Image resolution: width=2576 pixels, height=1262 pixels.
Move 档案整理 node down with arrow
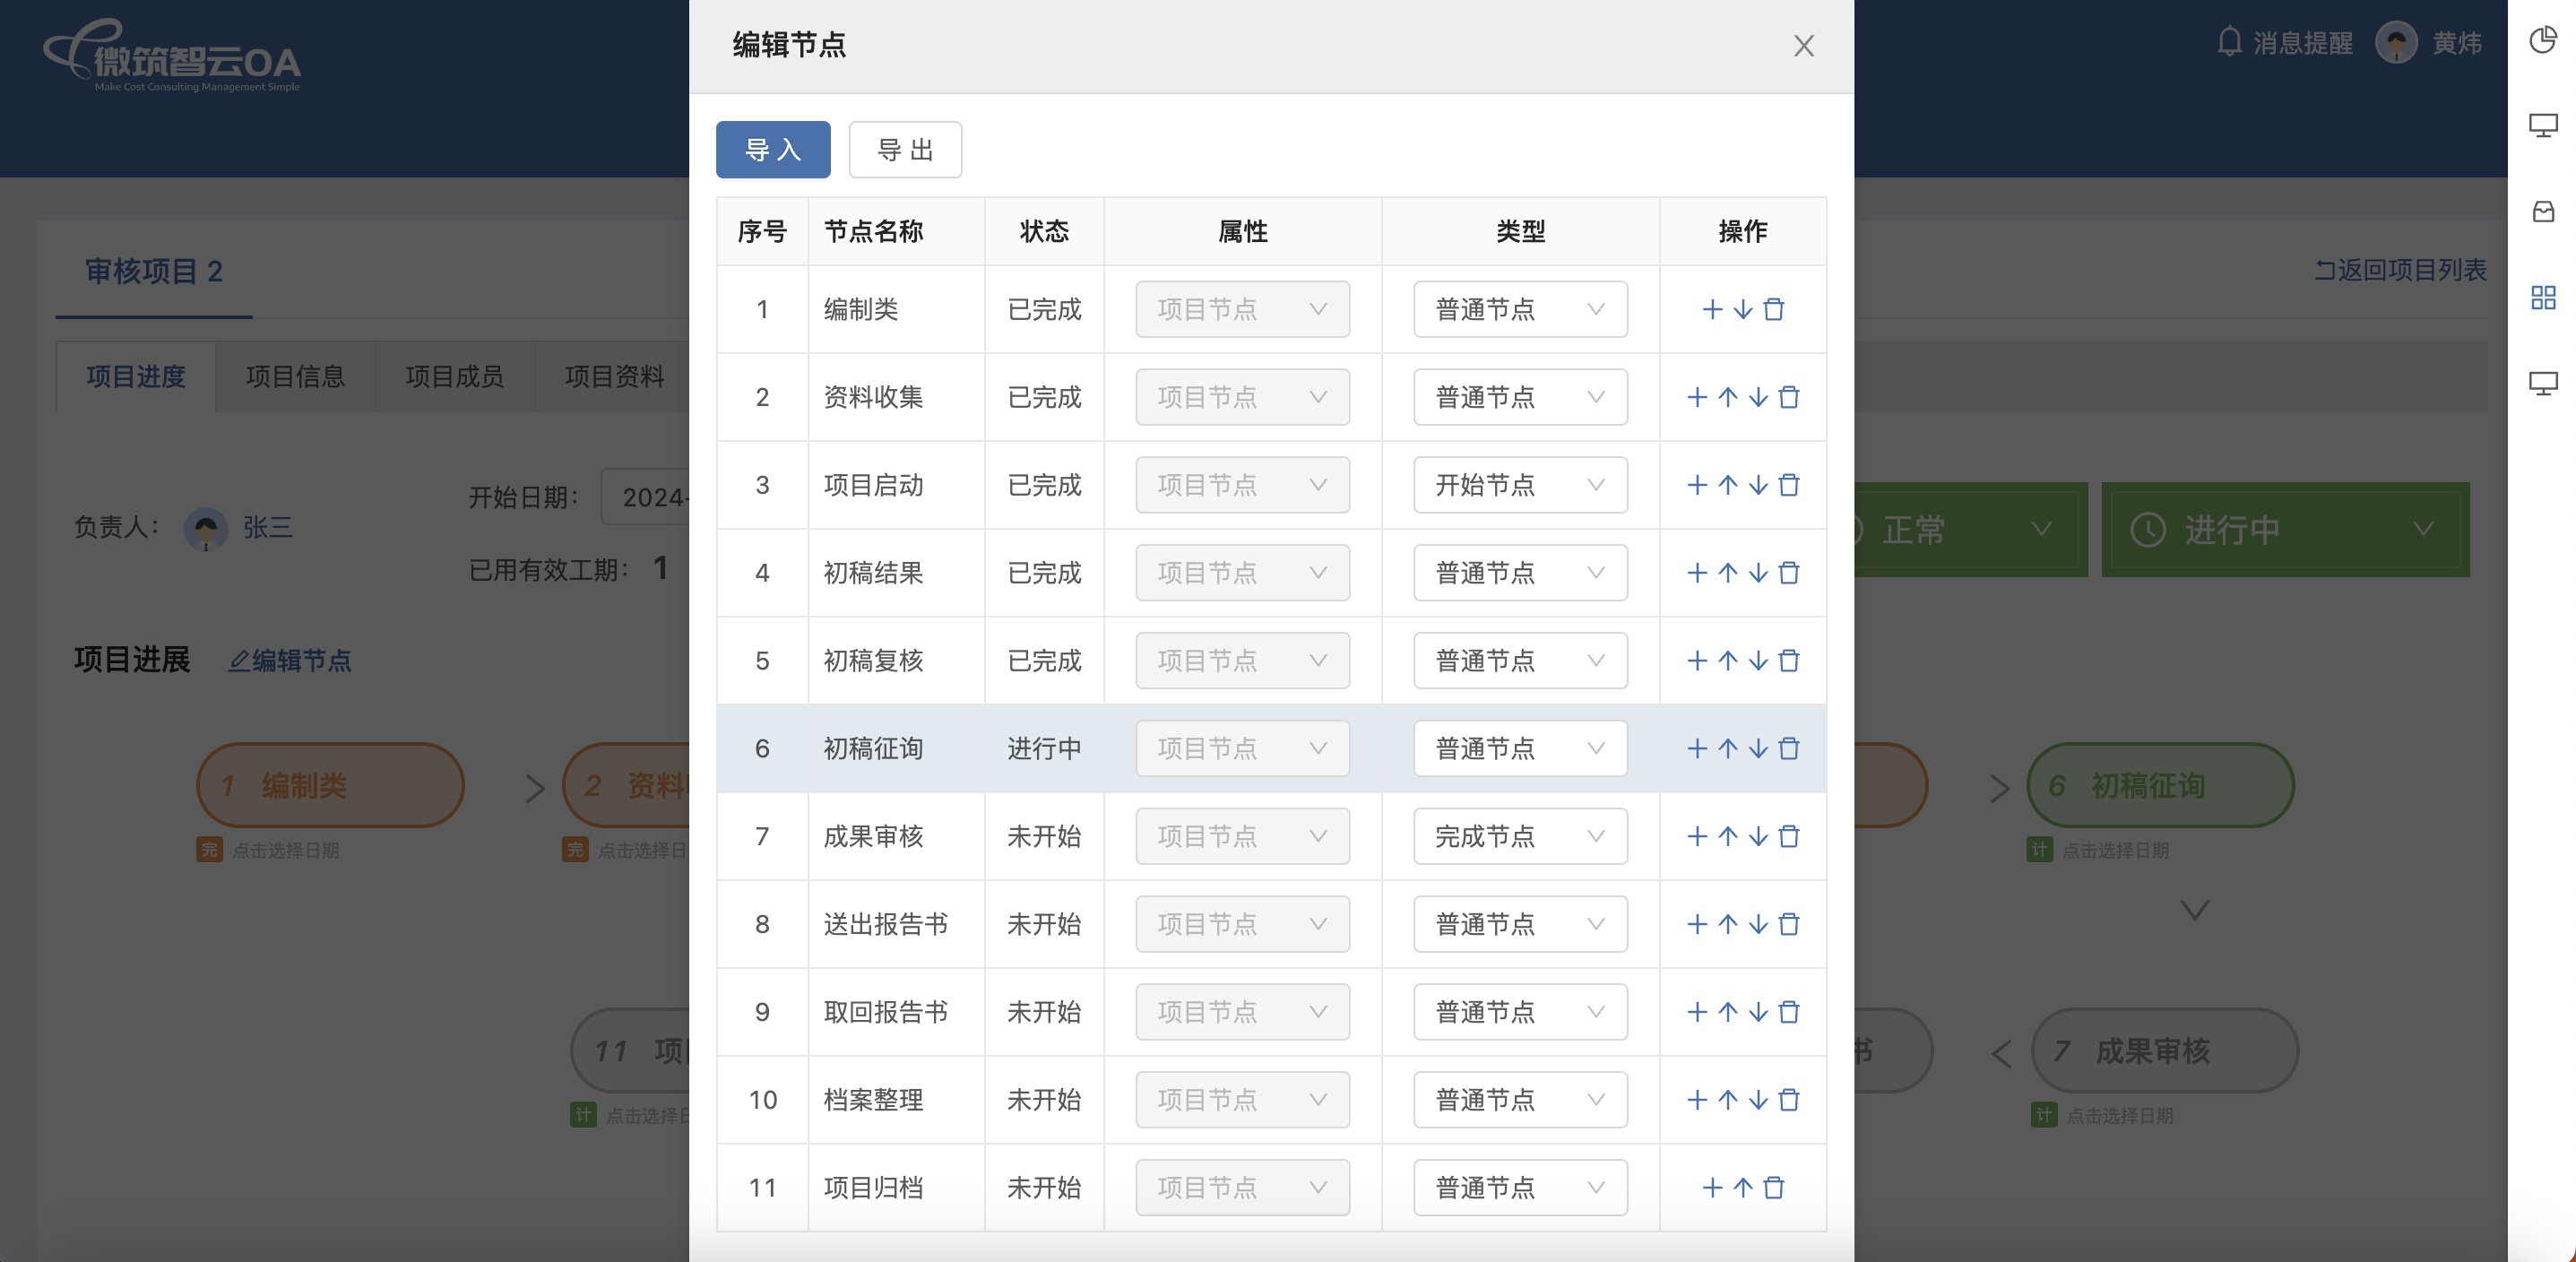tap(1758, 1100)
